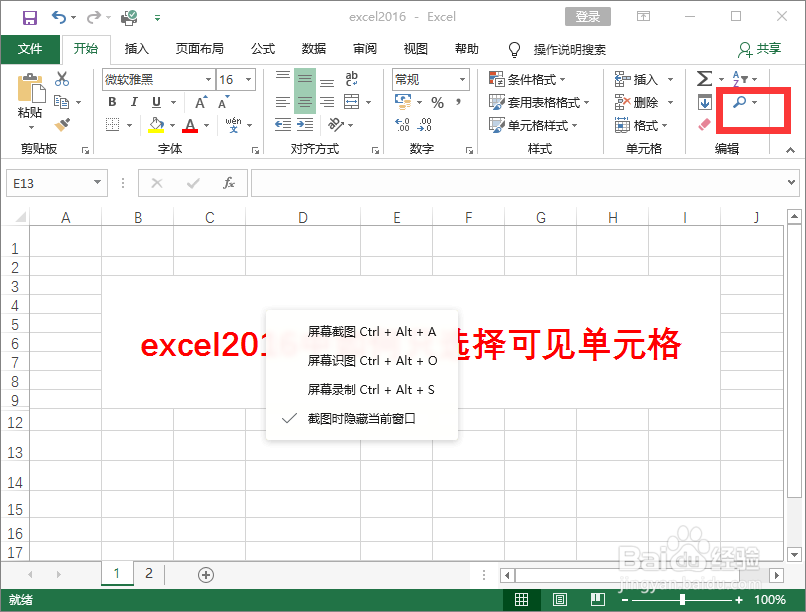806x612 pixels.
Task: Click the Fill down arrow icon
Action: [x=705, y=102]
